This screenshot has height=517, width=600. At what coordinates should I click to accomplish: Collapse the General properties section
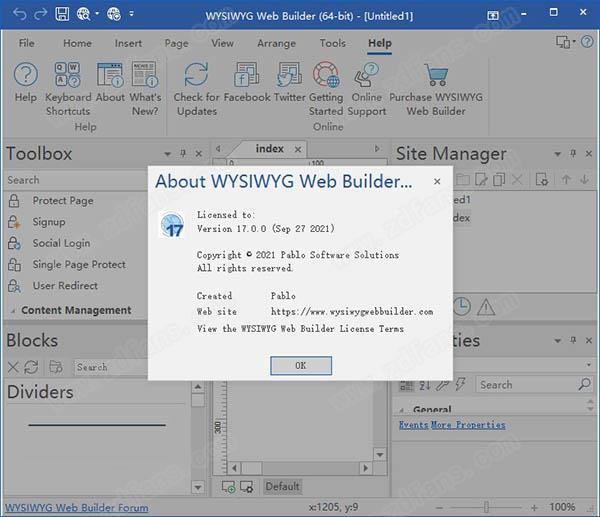pyautogui.click(x=401, y=410)
